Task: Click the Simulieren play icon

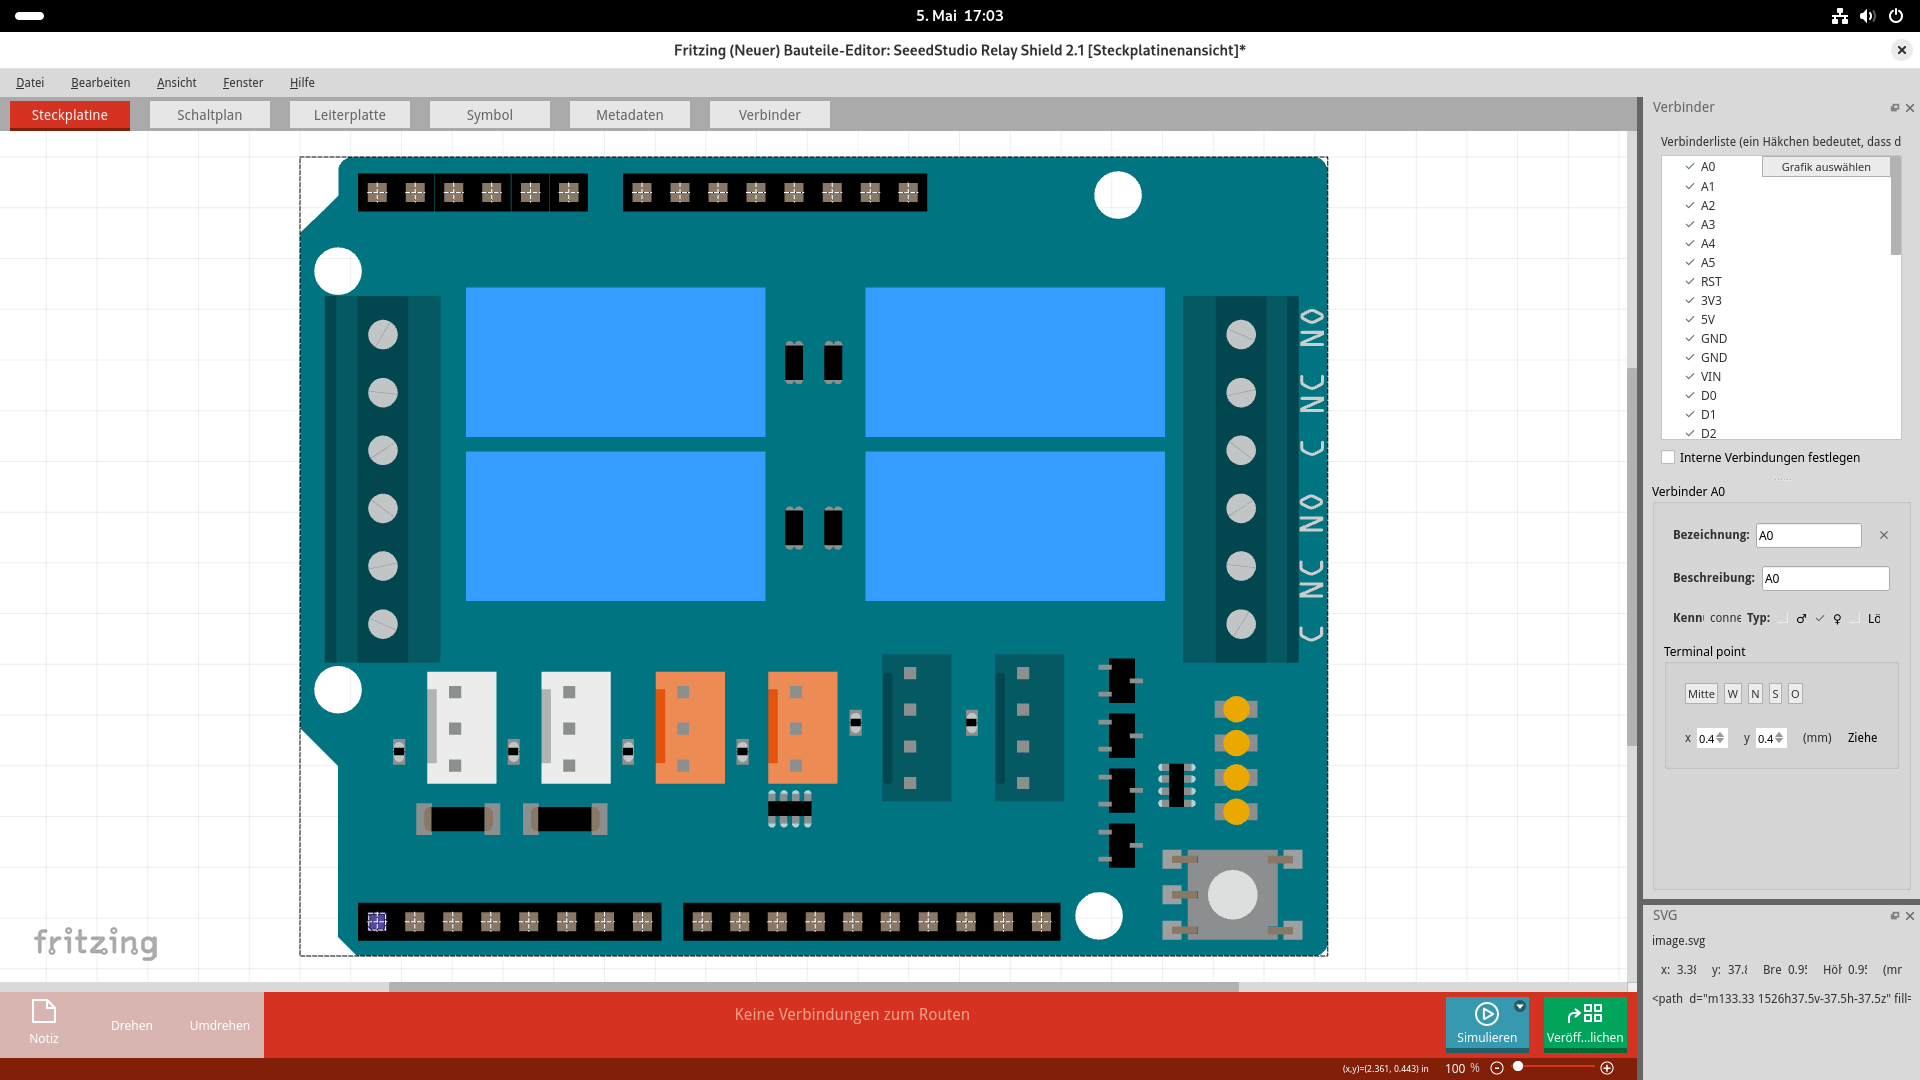Action: tap(1486, 1014)
